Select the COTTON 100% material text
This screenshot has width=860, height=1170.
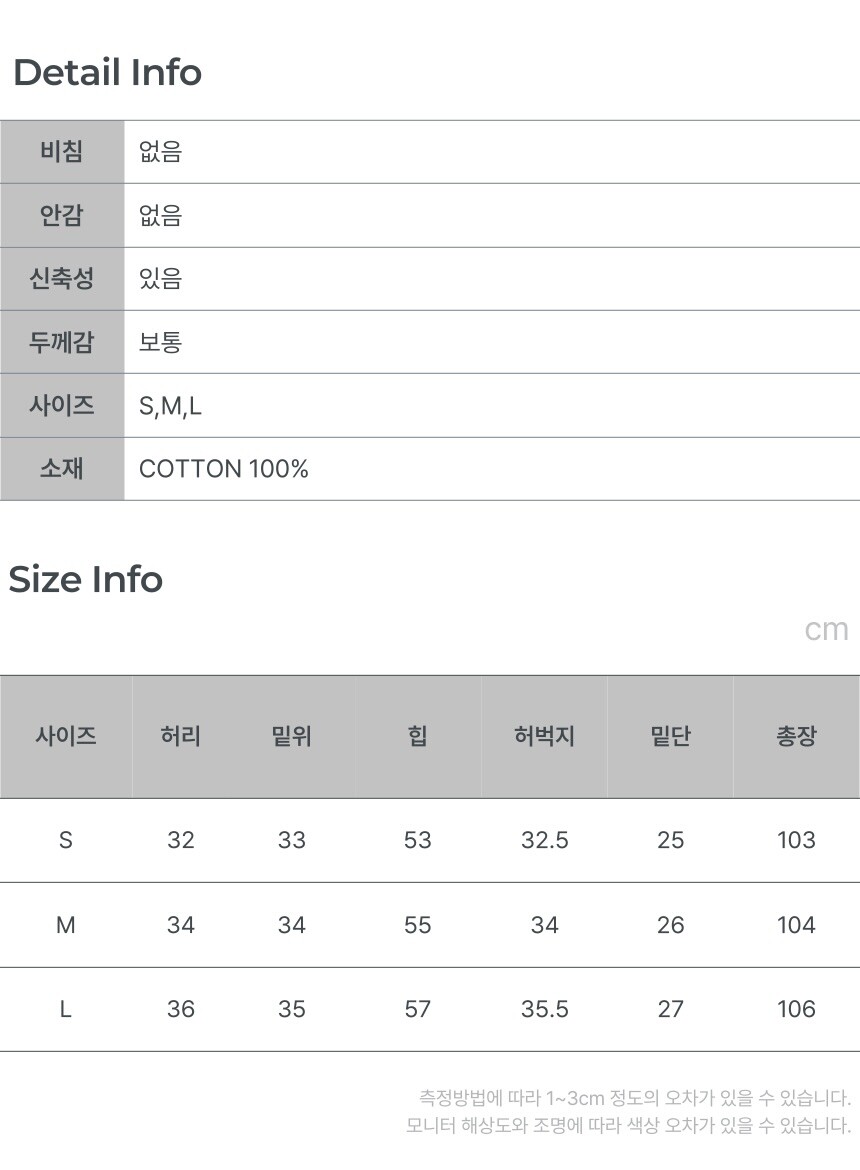[x=223, y=469]
